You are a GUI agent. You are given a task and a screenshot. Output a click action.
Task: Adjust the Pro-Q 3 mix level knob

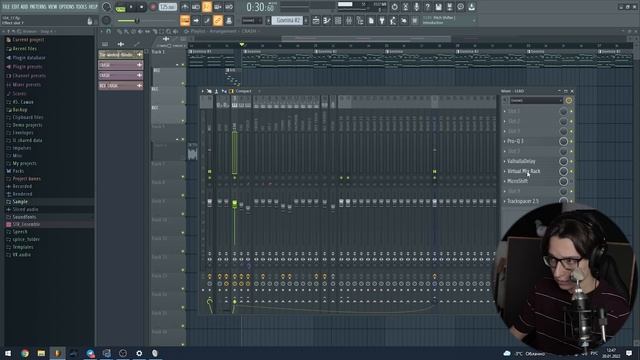563,141
